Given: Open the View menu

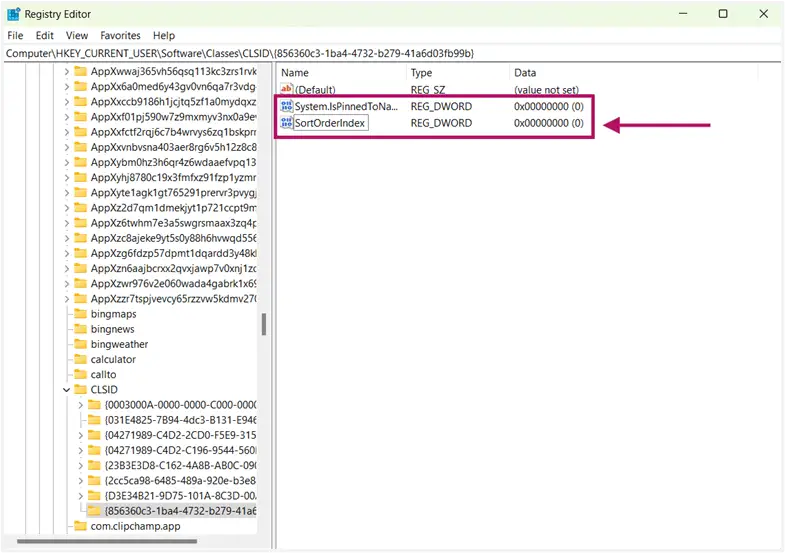Looking at the screenshot, I should 77,36.
